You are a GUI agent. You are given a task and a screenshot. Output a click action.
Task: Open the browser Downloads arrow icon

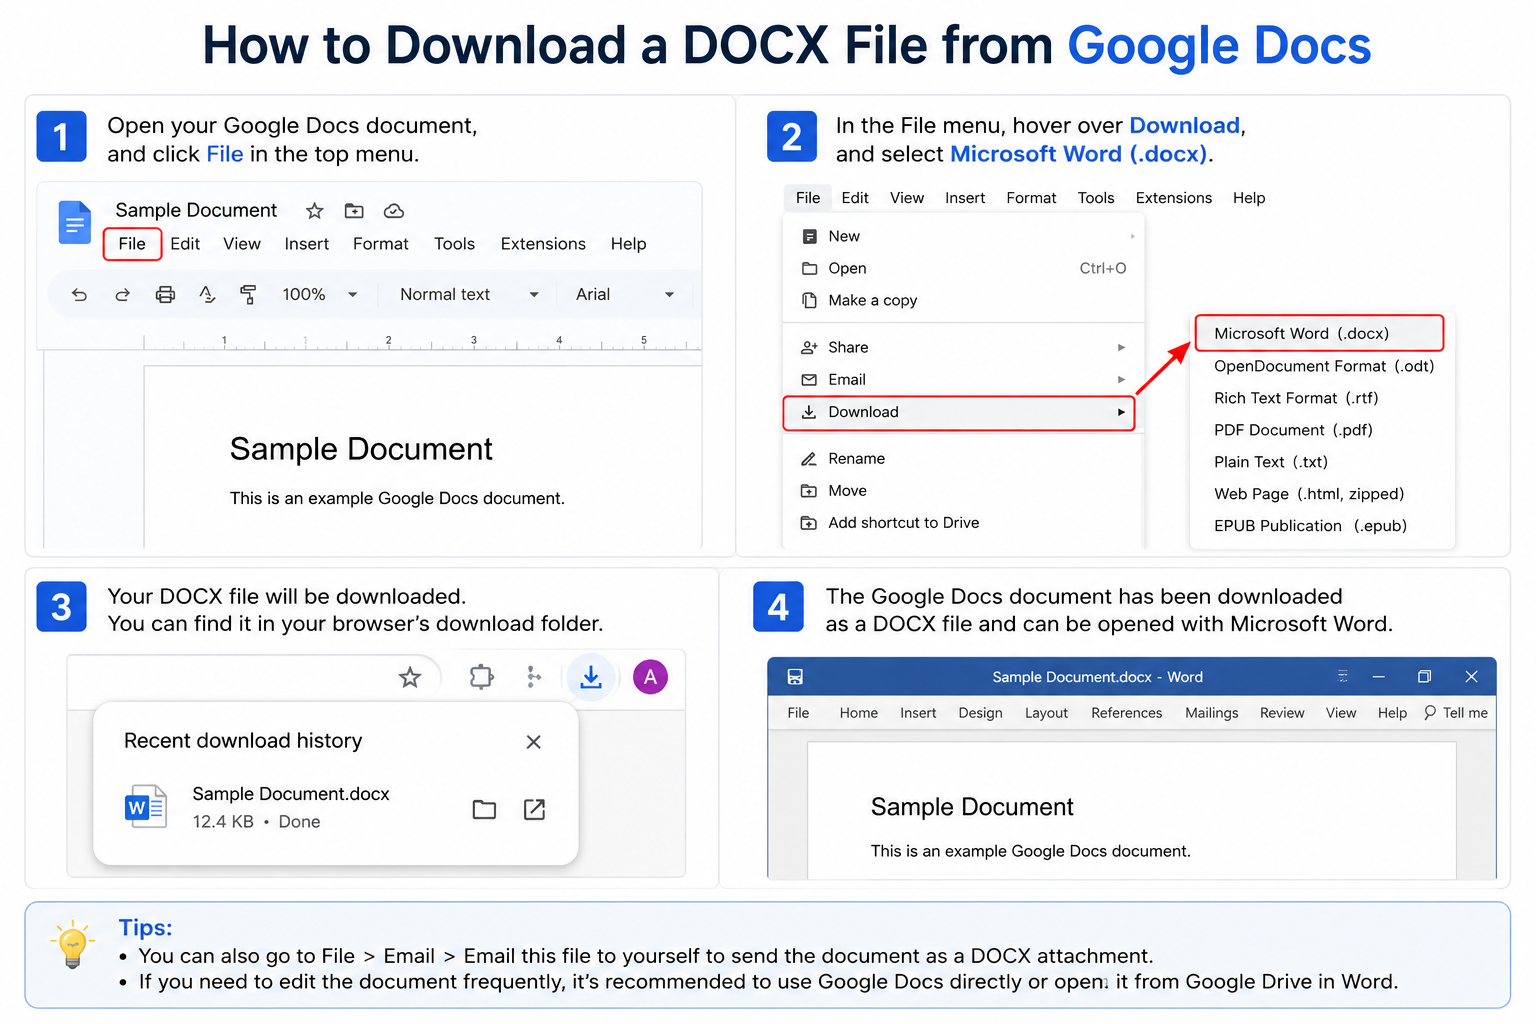tap(591, 678)
